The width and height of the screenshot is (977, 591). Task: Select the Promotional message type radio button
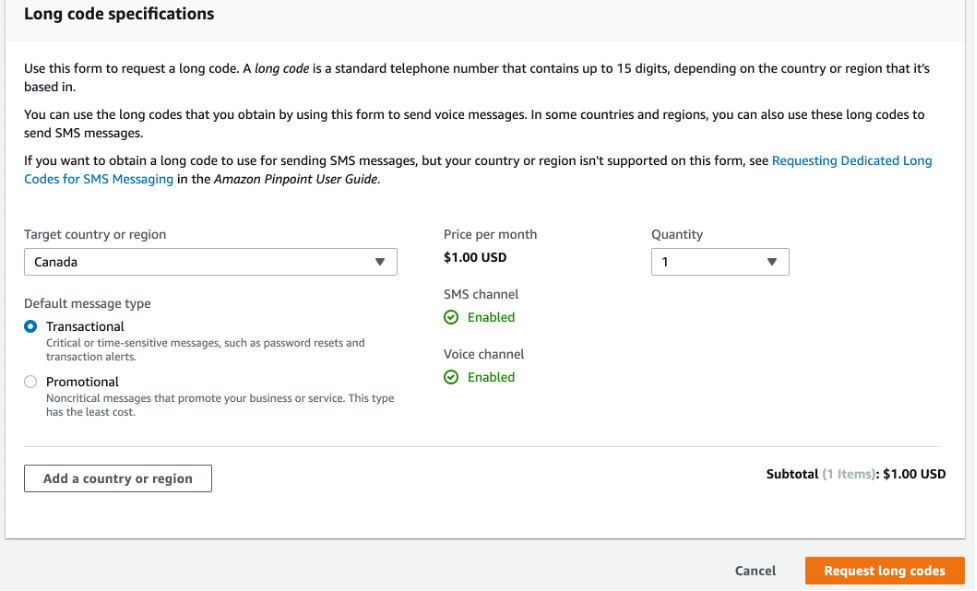tap(31, 381)
